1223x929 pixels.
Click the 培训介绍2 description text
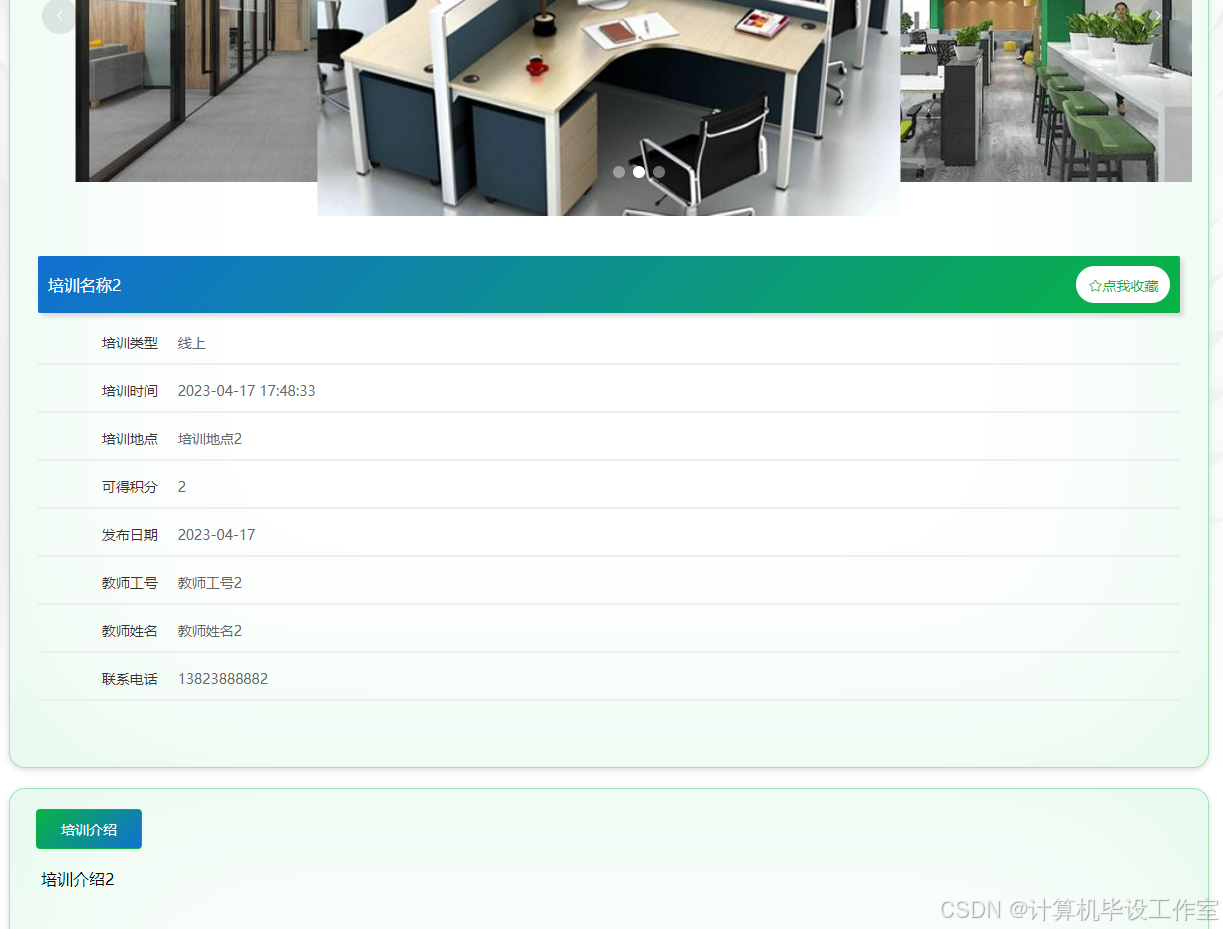tap(76, 879)
